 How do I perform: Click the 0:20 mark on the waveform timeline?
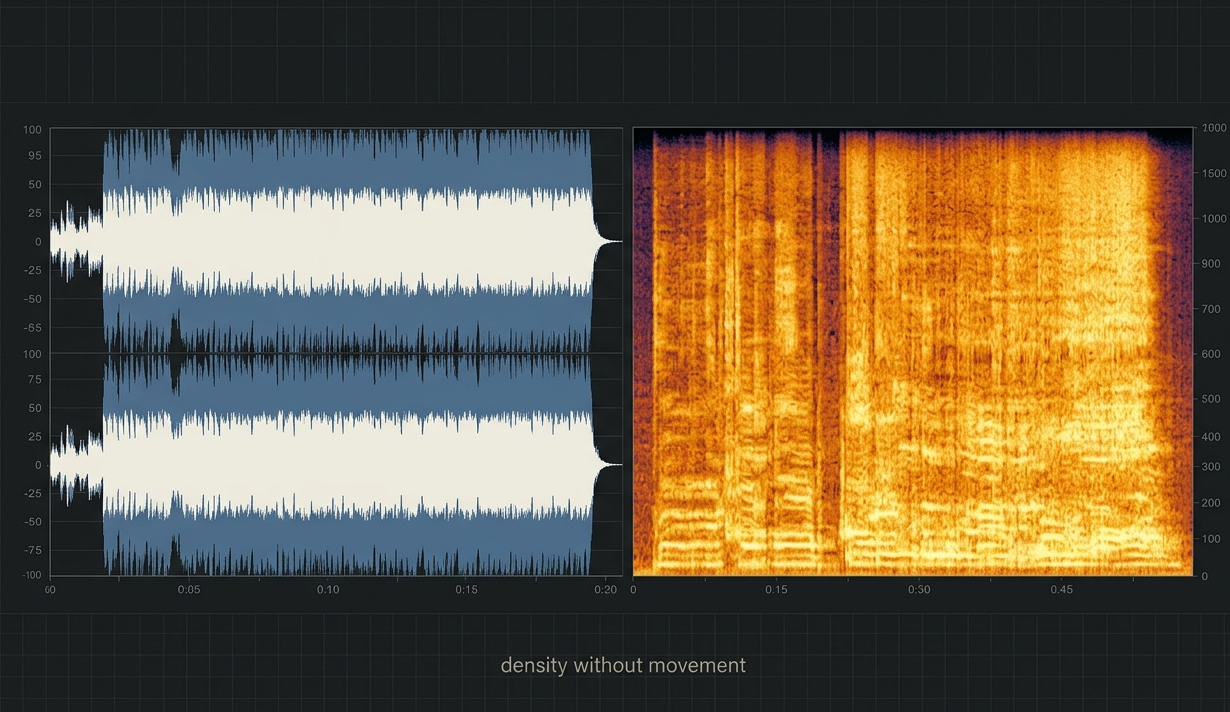point(606,590)
